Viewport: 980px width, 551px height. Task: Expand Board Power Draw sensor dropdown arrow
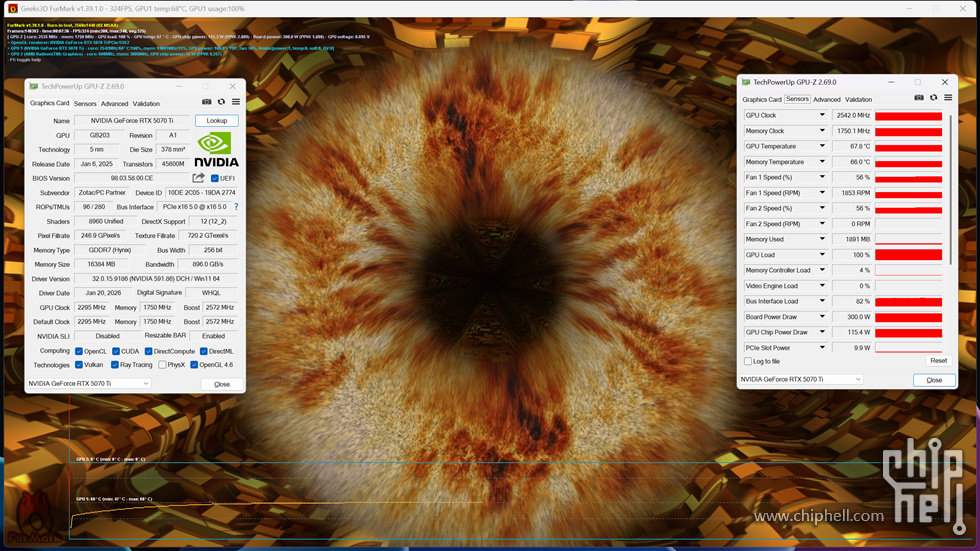coord(823,317)
